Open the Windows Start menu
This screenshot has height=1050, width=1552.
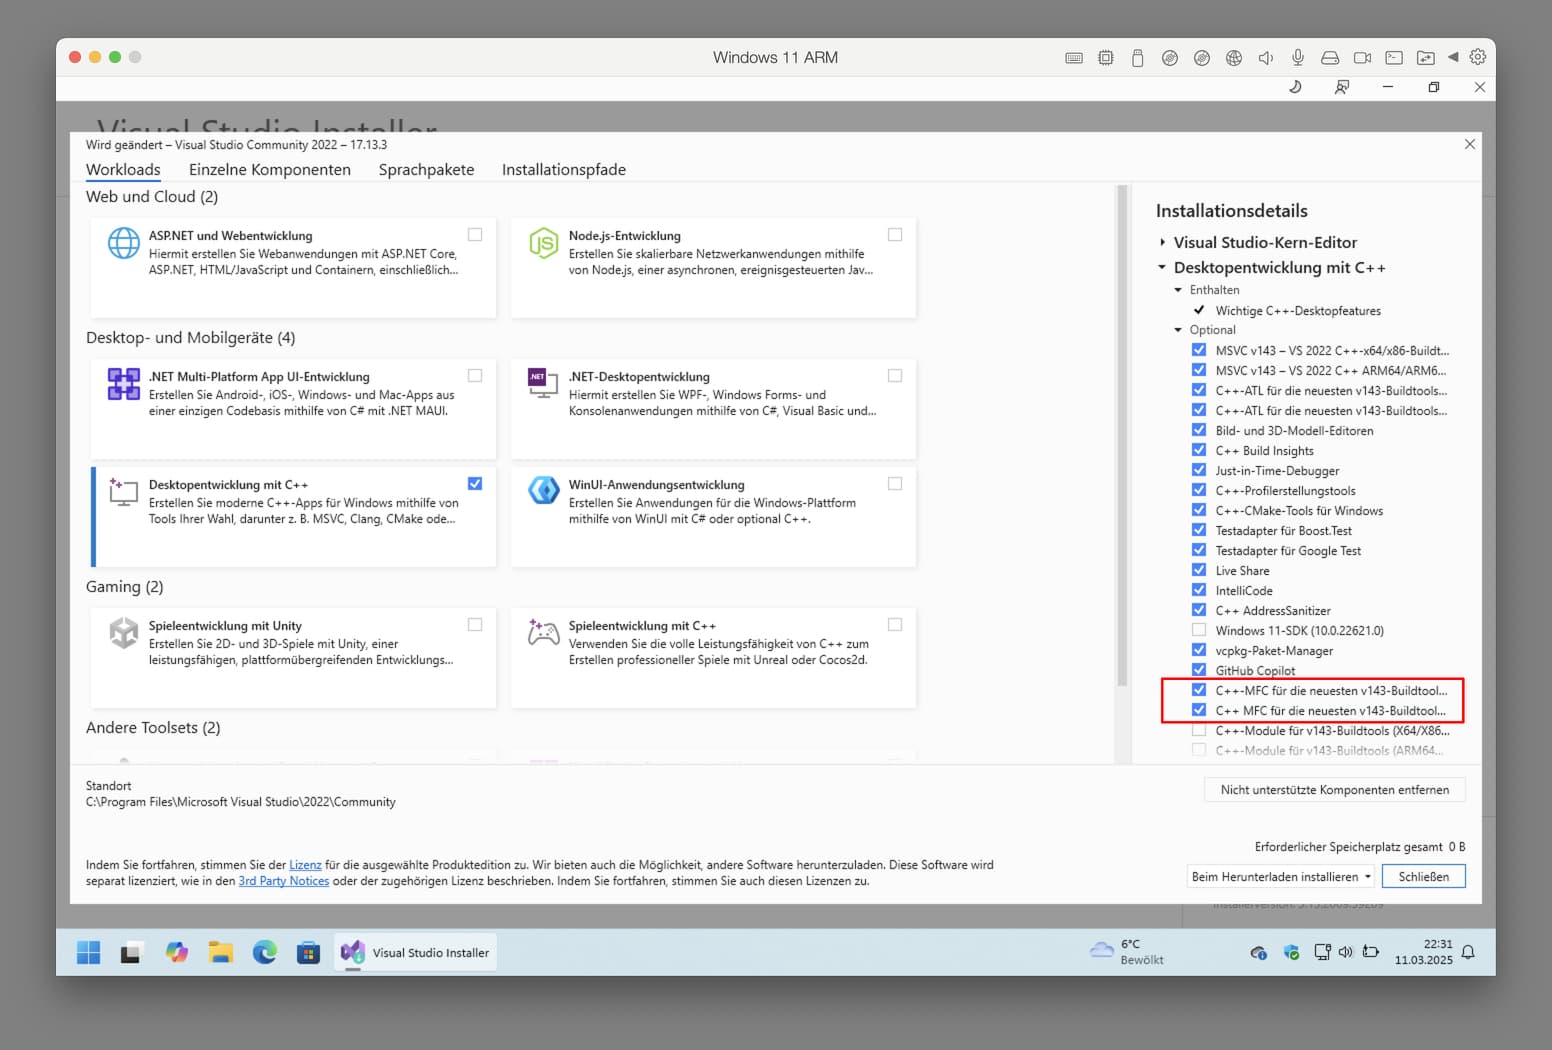point(89,953)
